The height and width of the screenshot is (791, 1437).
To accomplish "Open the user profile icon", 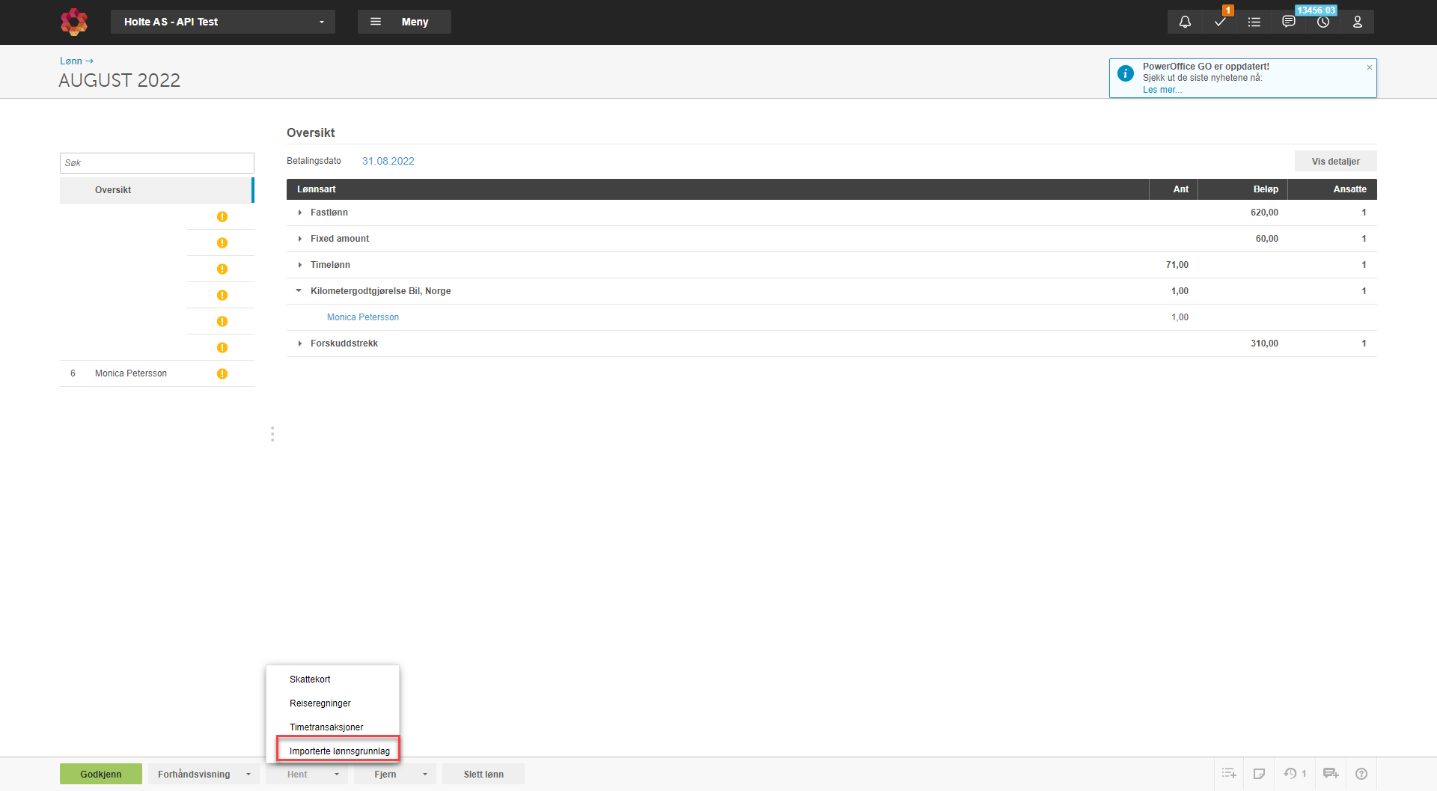I will (1357, 22).
